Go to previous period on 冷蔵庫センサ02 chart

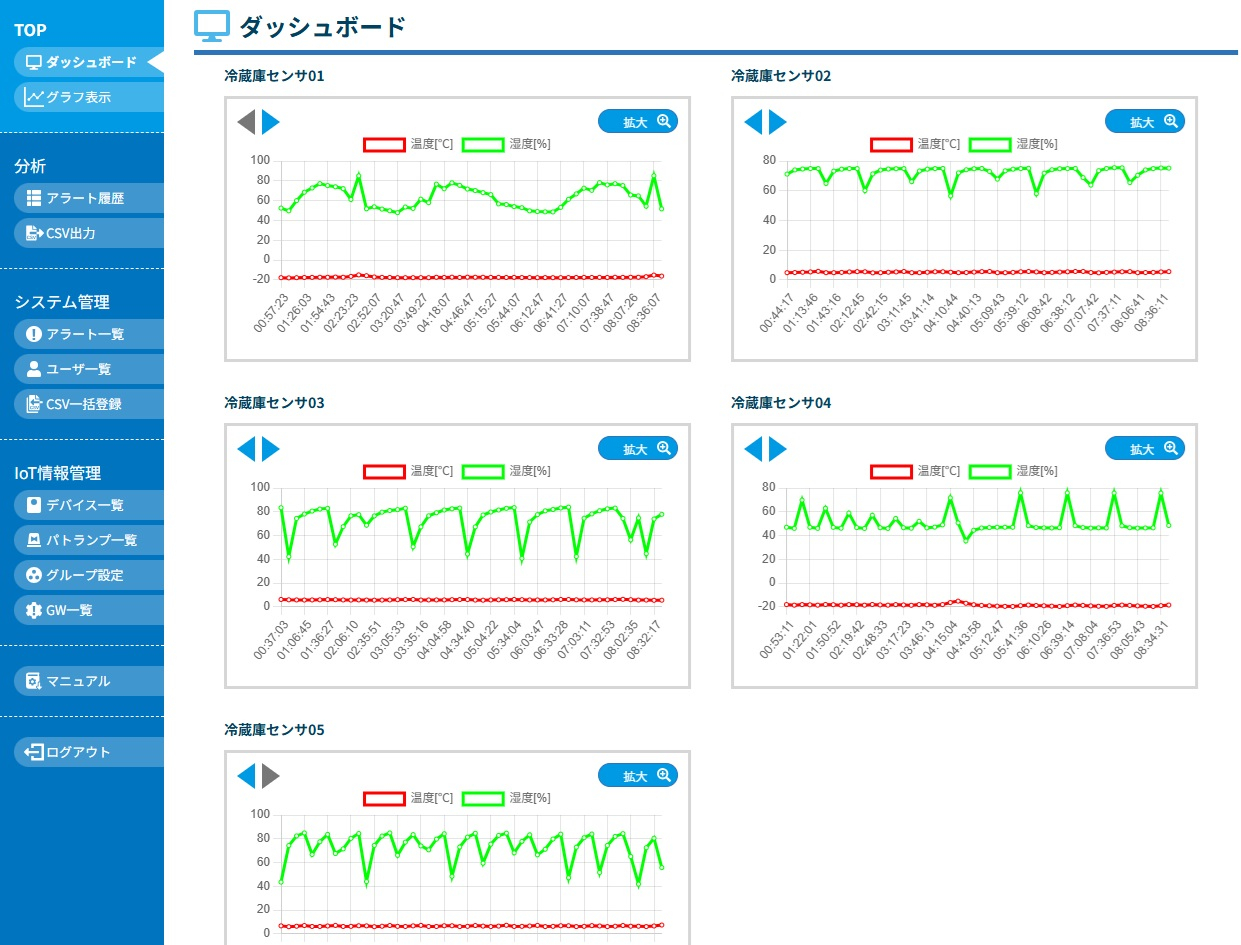pos(753,123)
